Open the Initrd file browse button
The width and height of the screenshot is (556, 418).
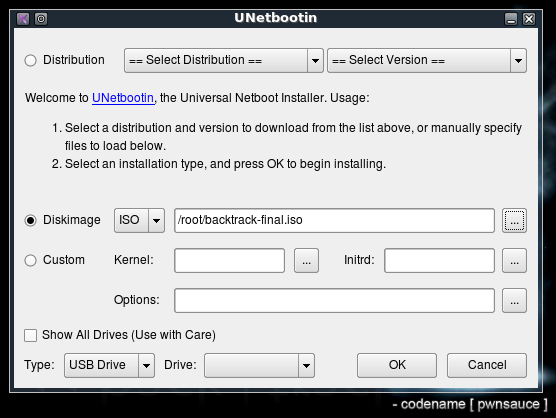click(514, 261)
